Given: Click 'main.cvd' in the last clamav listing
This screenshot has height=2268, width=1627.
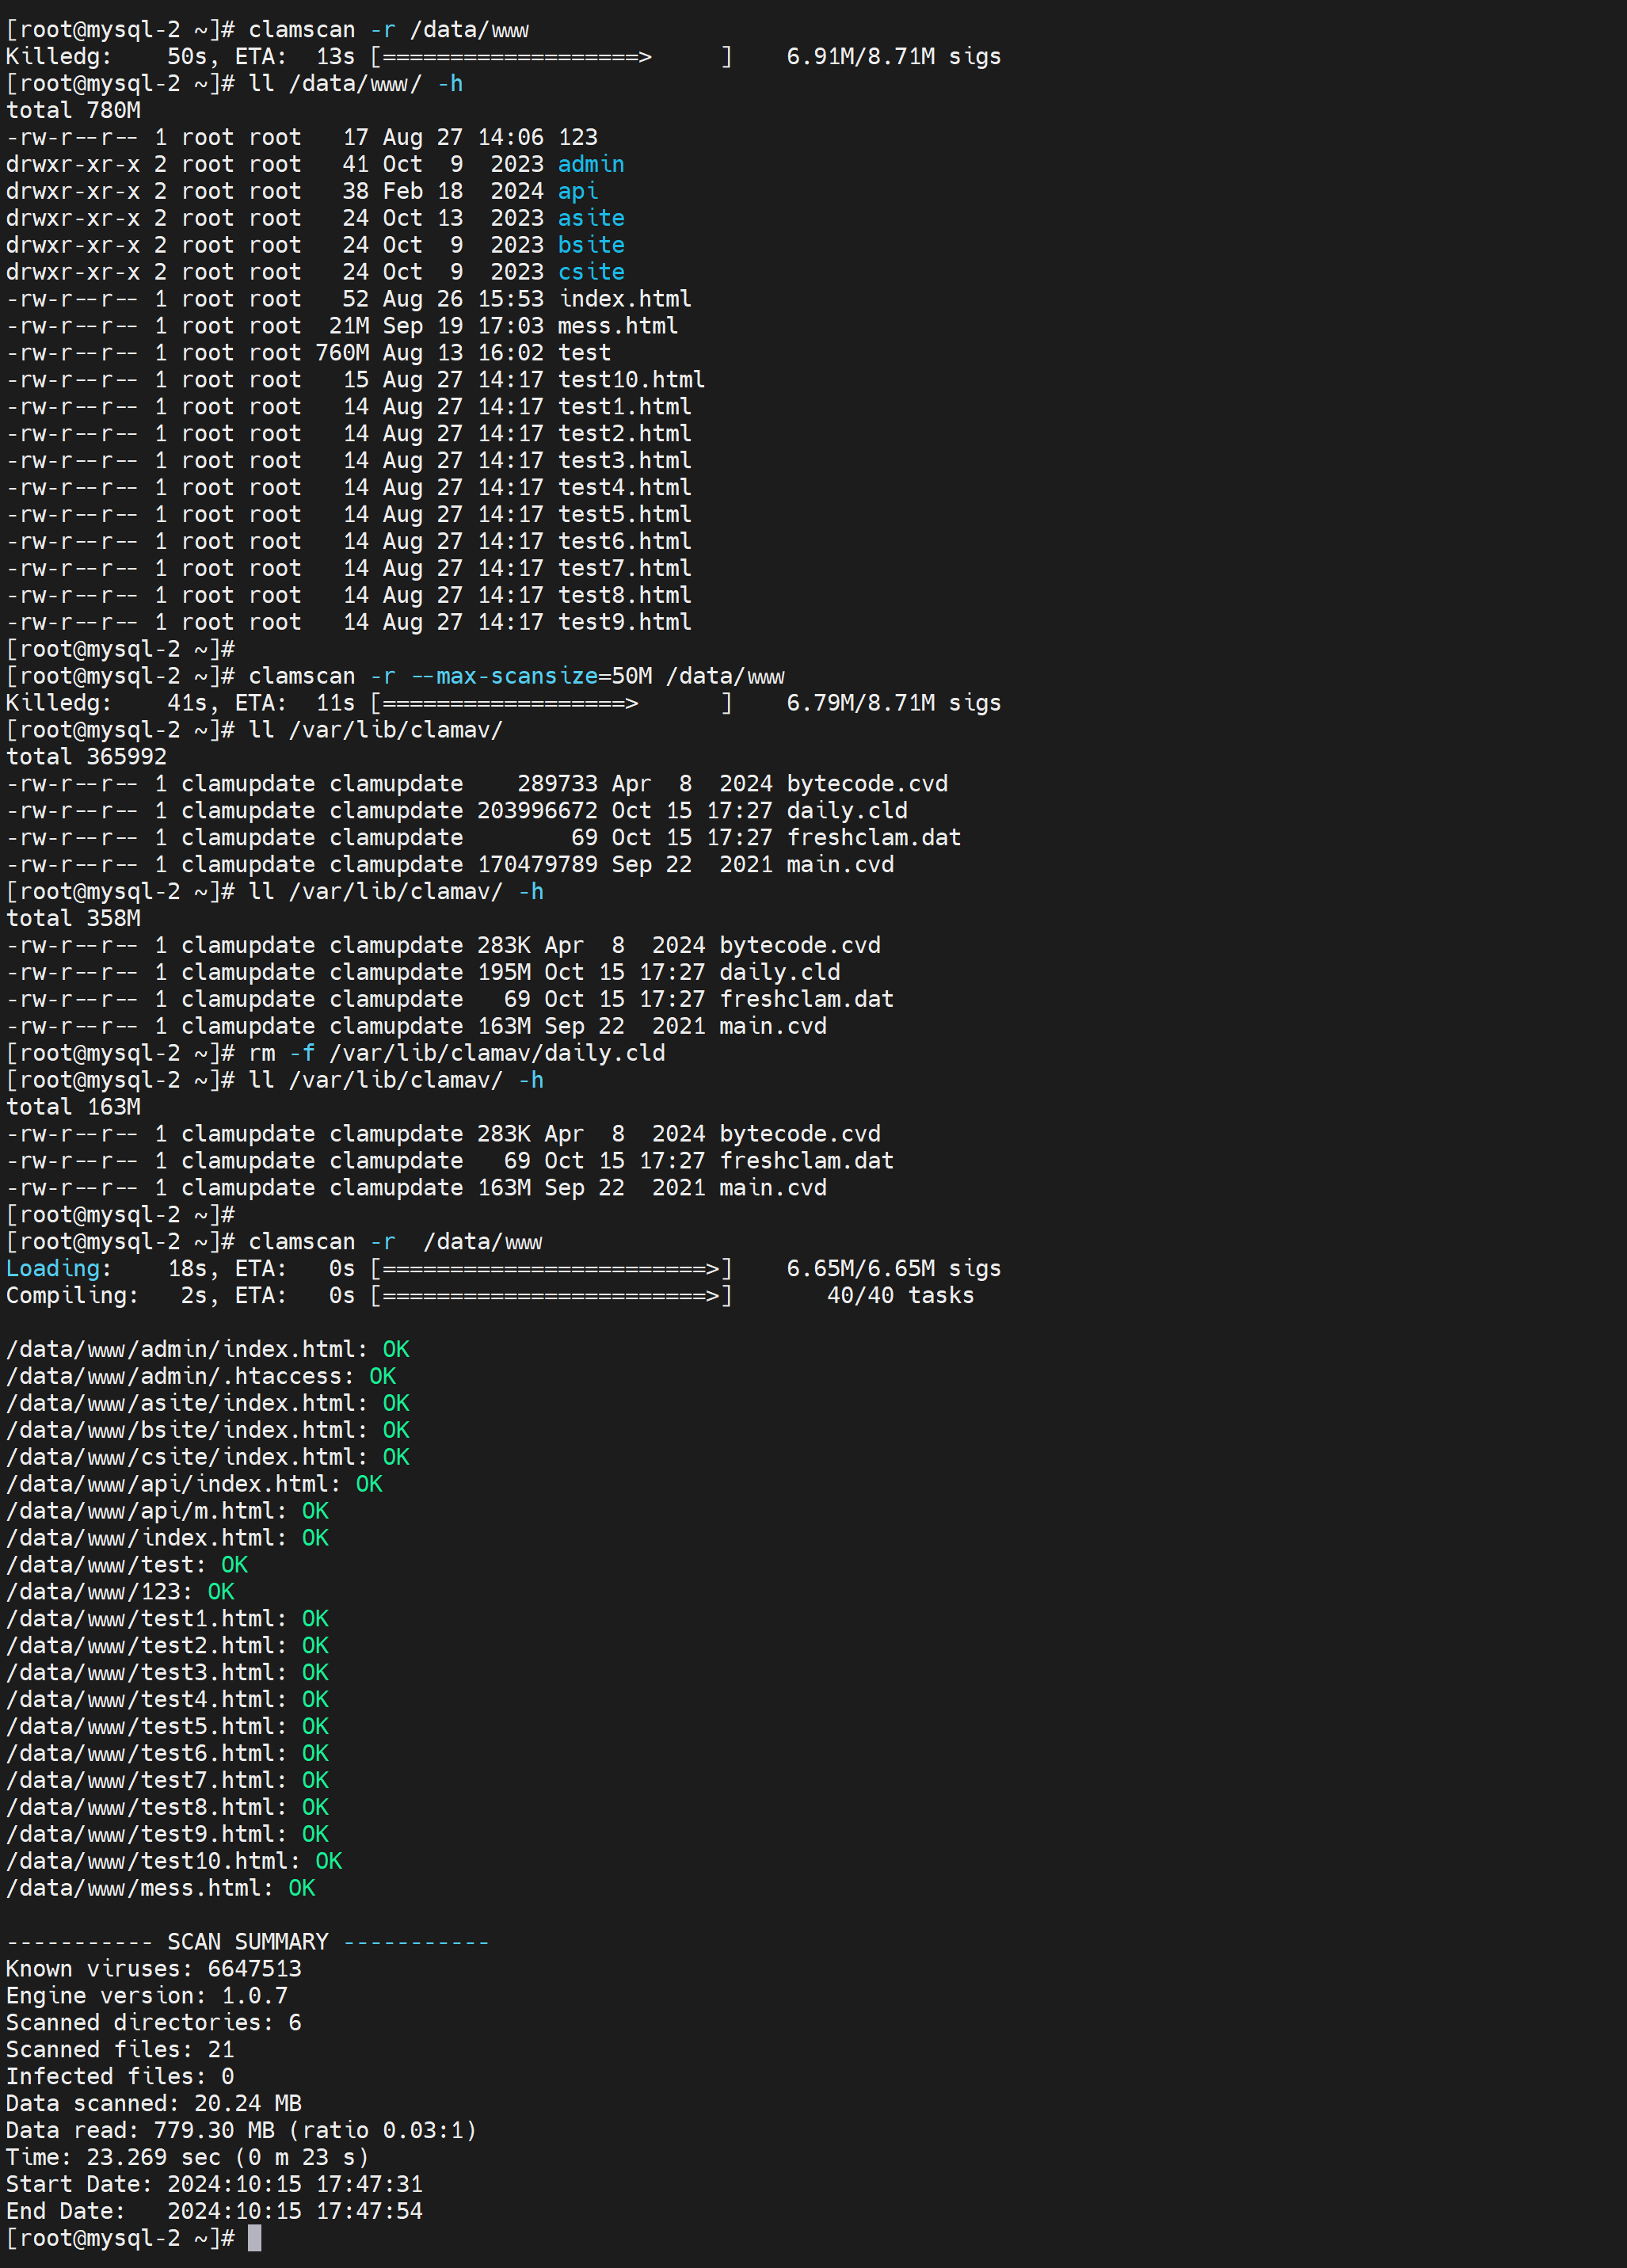Looking at the screenshot, I should tap(773, 1188).
